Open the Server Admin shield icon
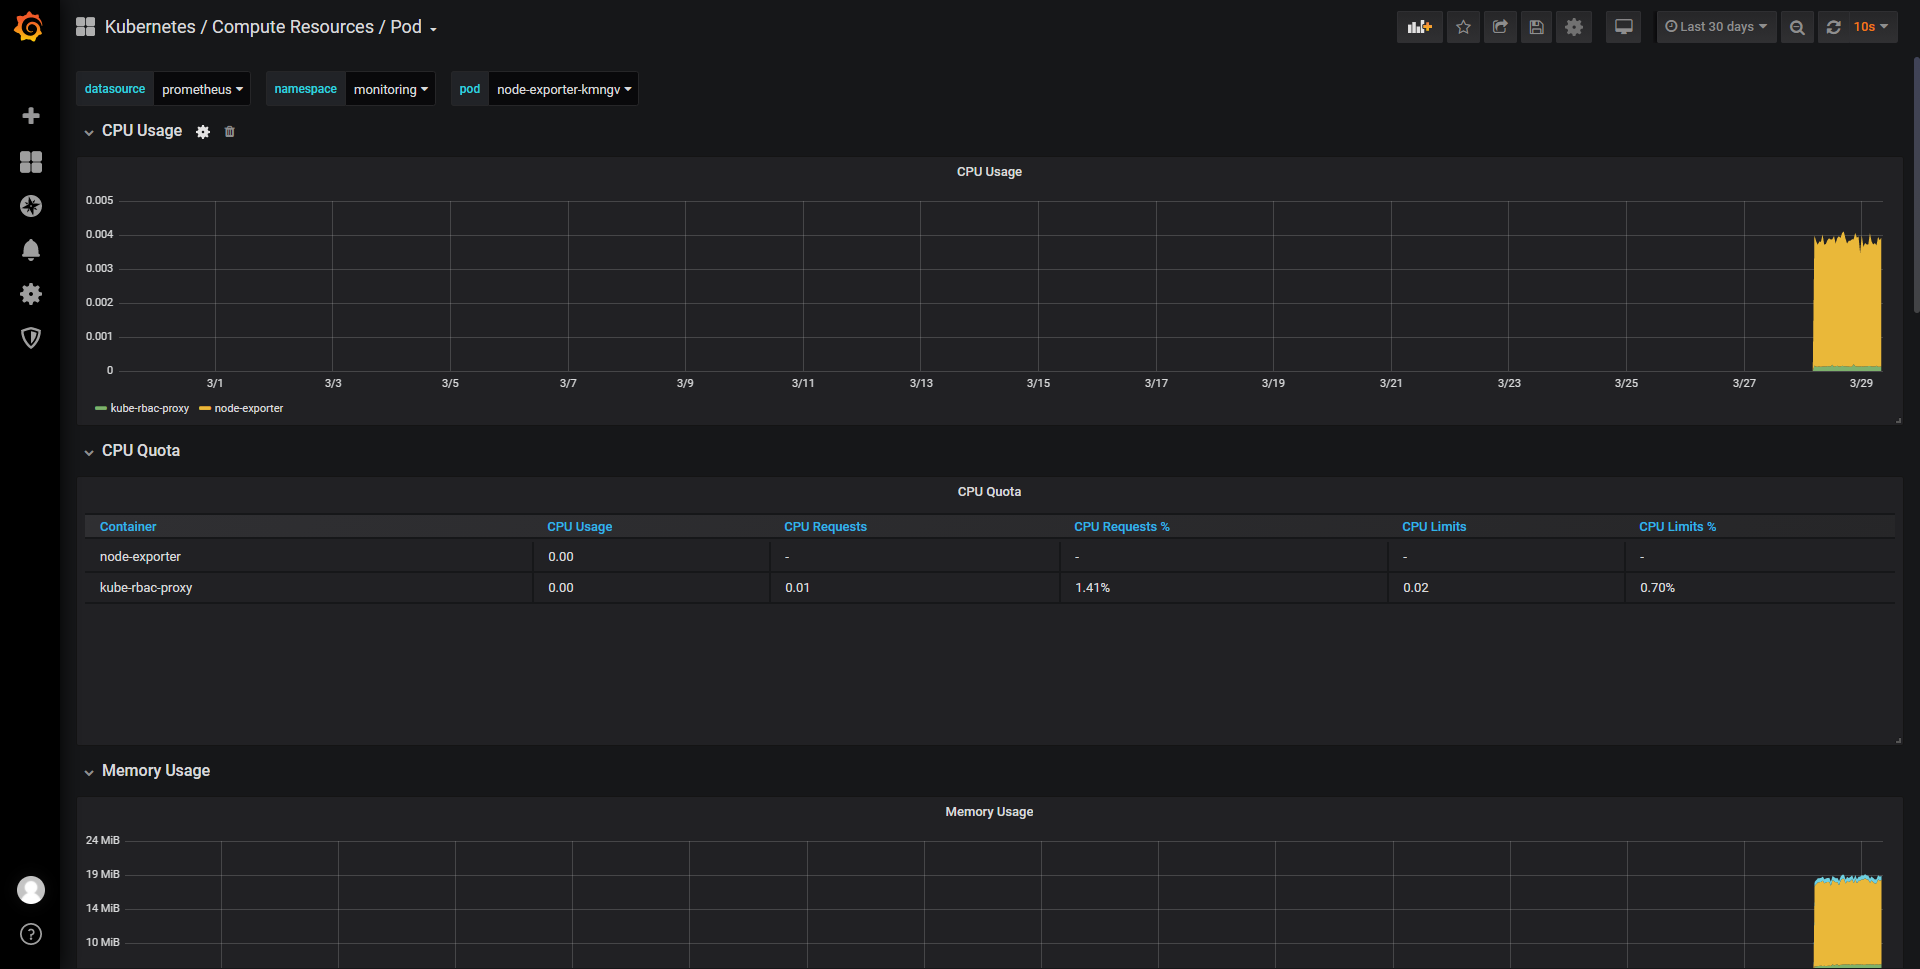 (x=31, y=338)
